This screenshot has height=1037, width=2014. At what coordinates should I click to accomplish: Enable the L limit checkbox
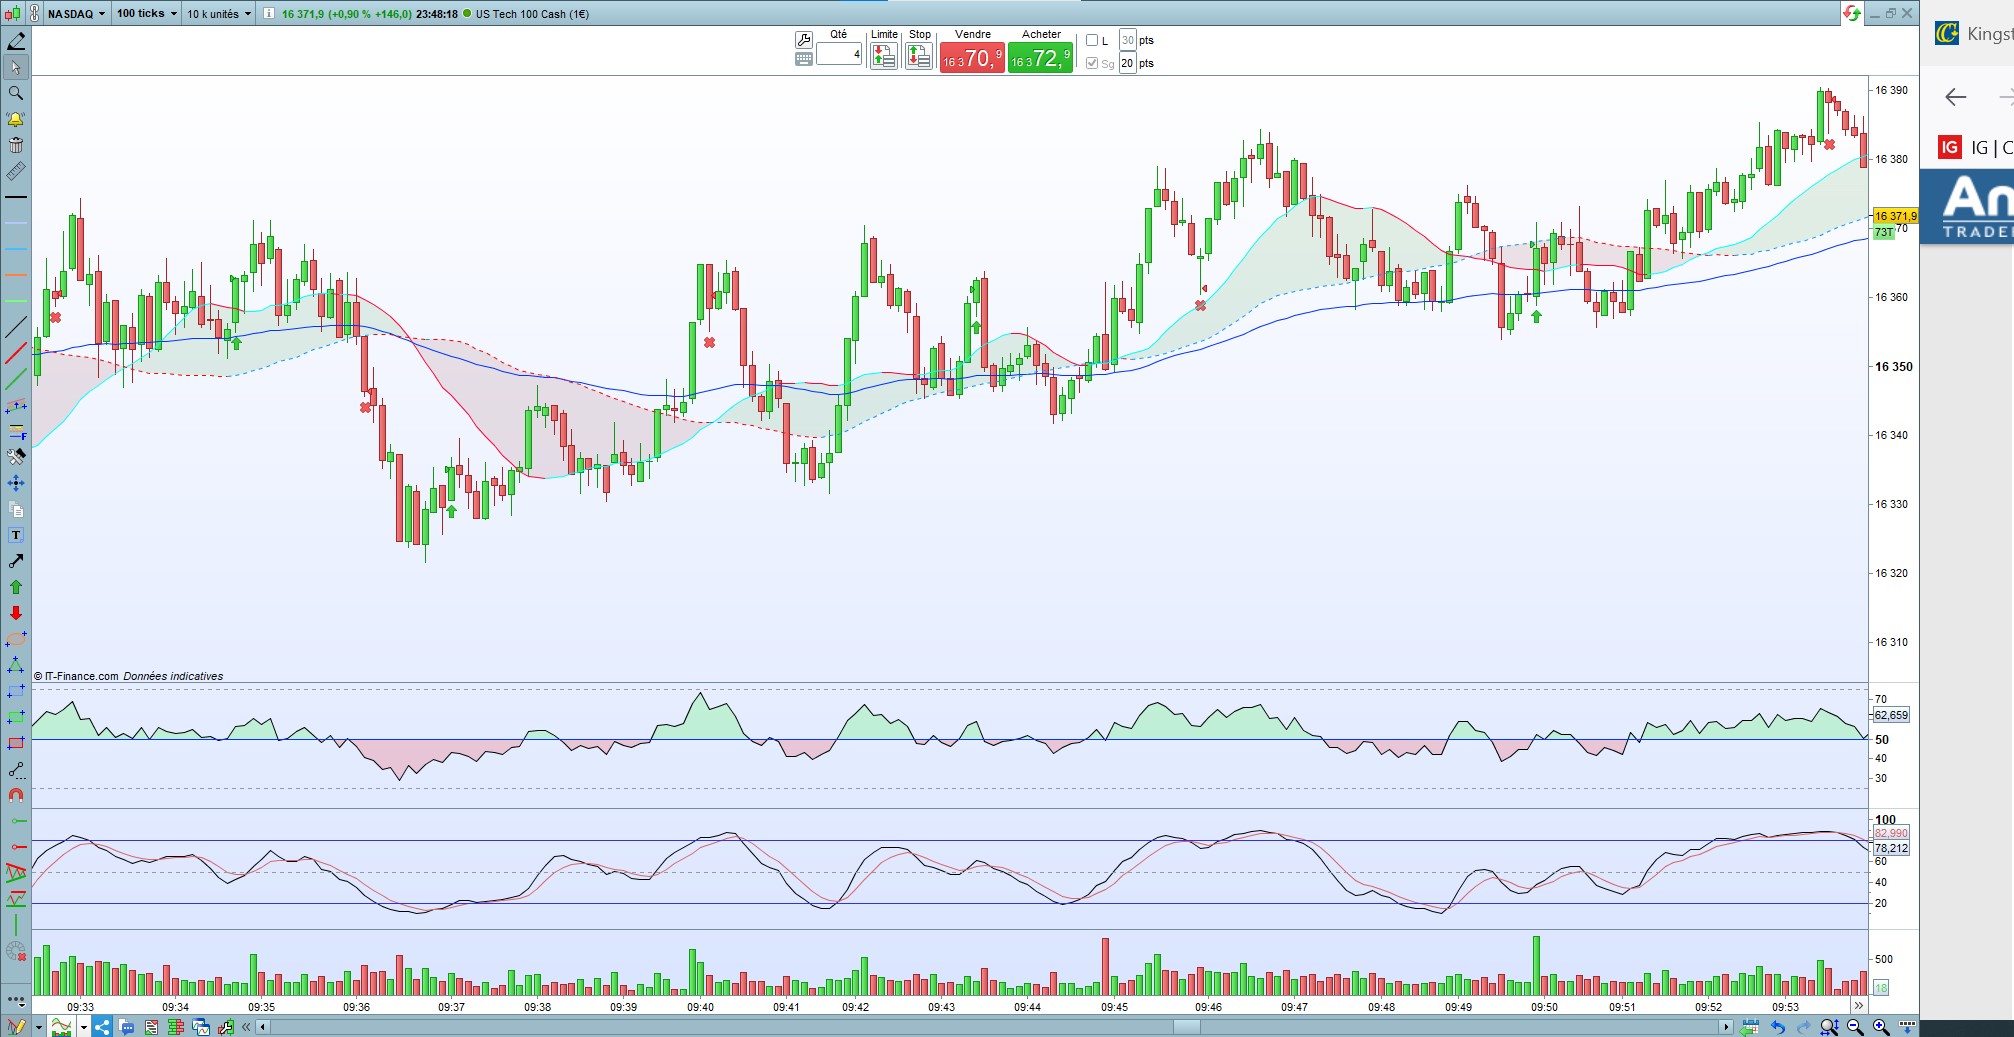[x=1092, y=40]
